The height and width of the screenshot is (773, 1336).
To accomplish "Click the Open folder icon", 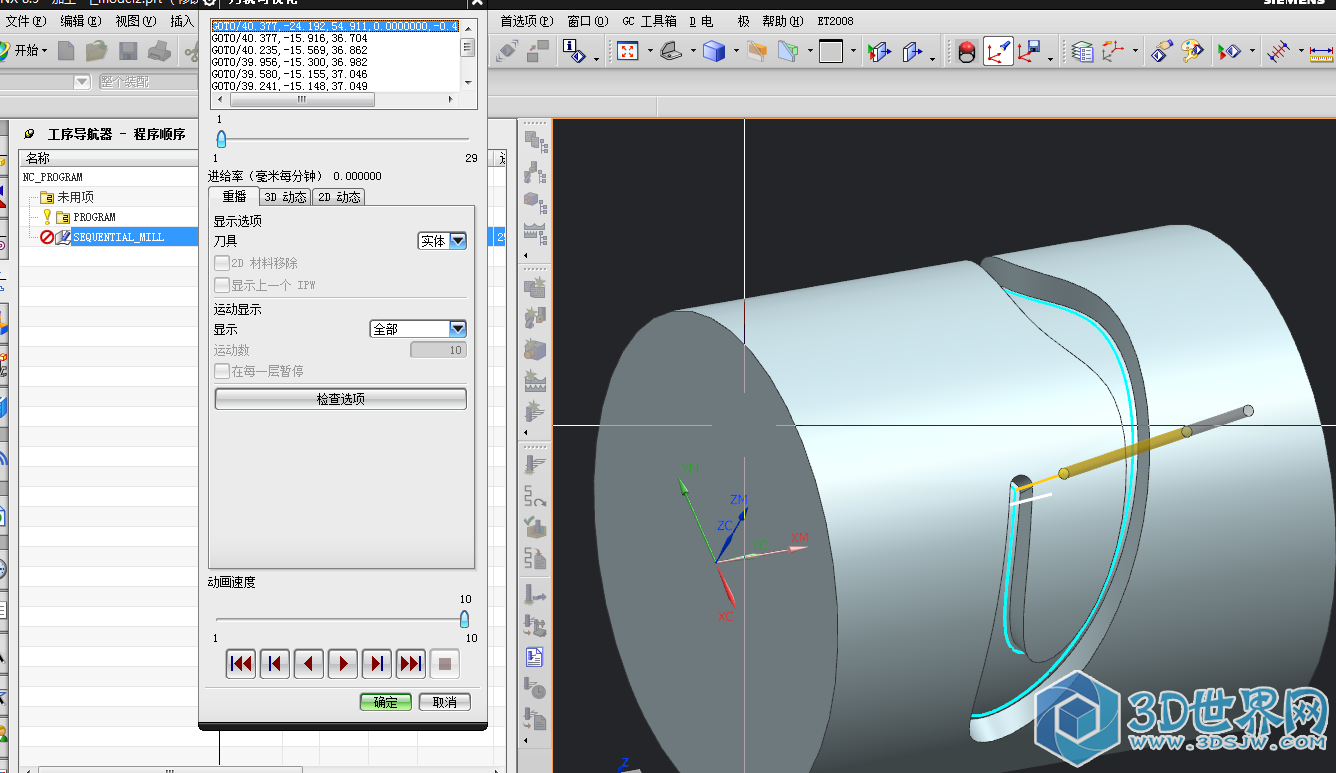I will pyautogui.click(x=97, y=51).
